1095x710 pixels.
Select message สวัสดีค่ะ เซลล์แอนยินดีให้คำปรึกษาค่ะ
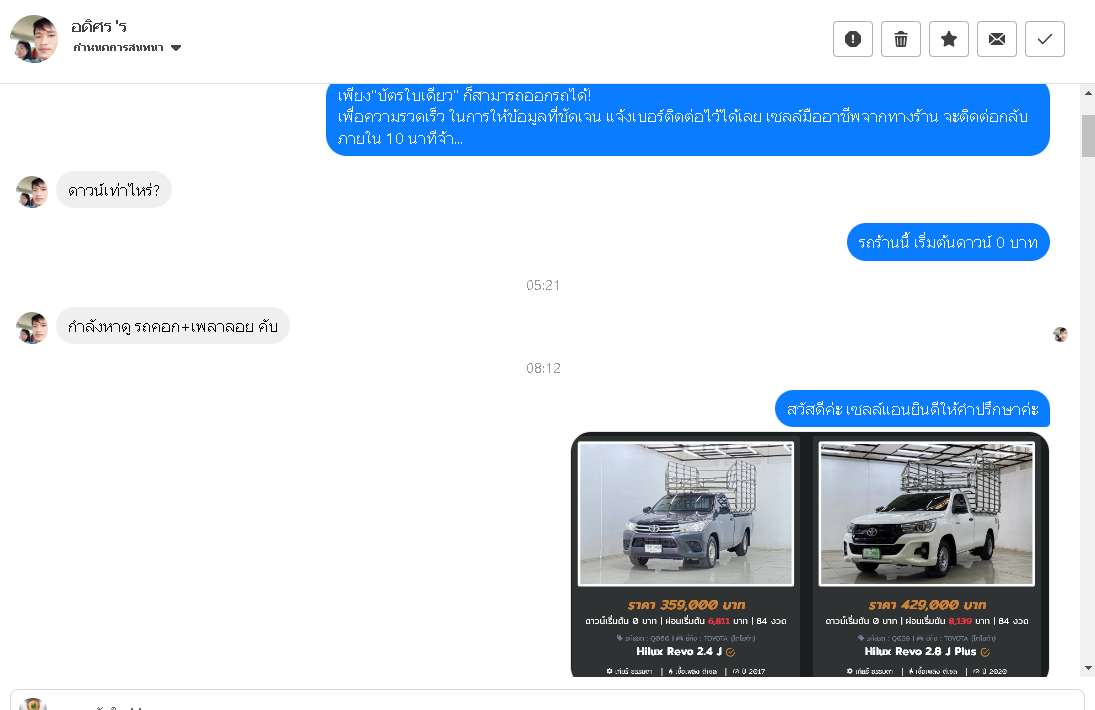912,409
